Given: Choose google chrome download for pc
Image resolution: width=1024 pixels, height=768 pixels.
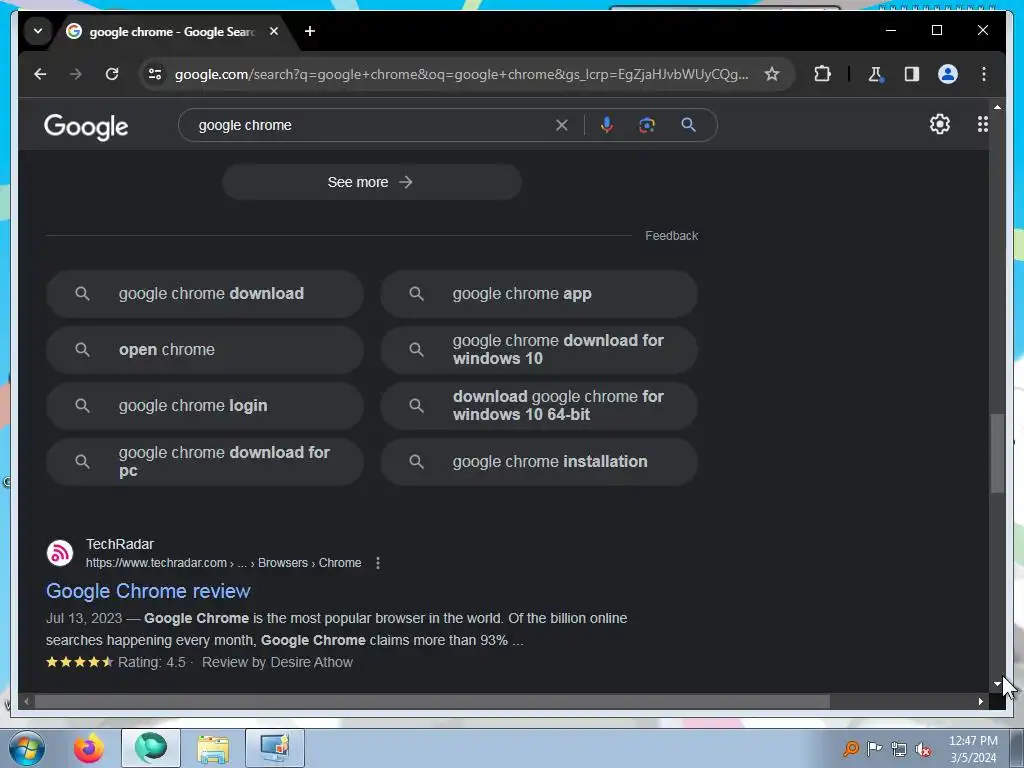Looking at the screenshot, I should pyautogui.click(x=204, y=462).
